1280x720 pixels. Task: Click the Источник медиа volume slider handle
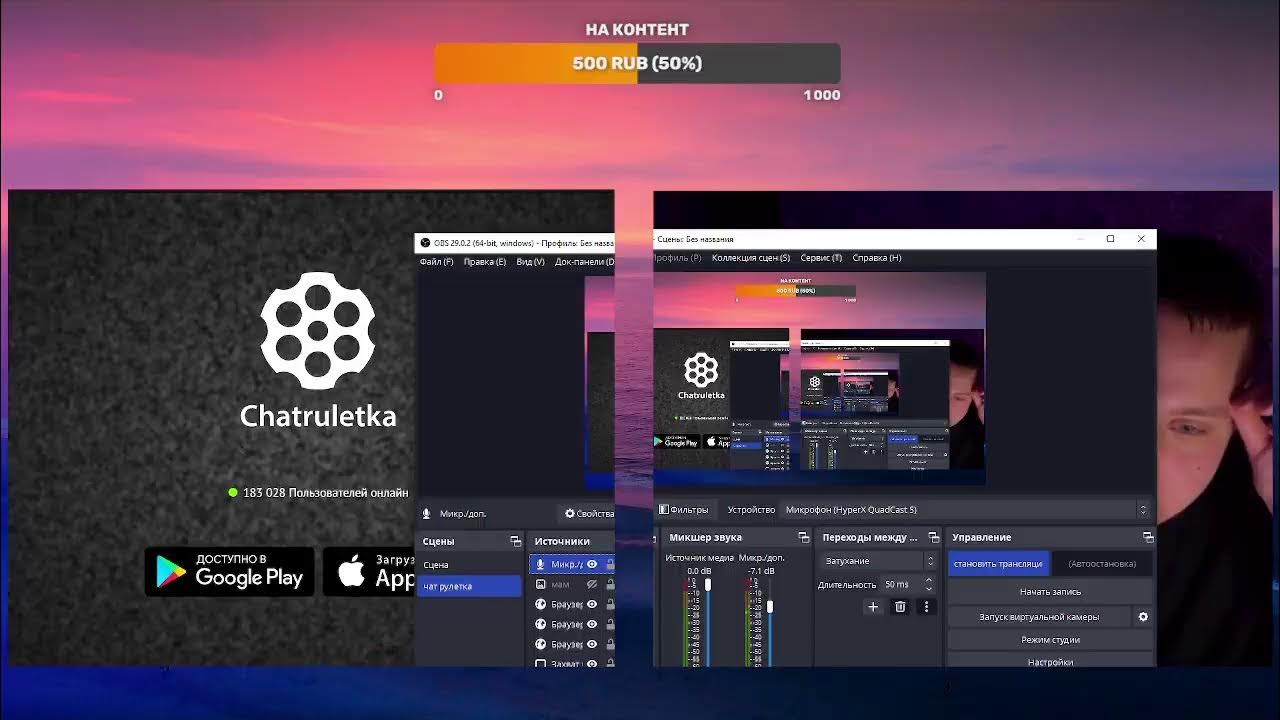pos(708,584)
